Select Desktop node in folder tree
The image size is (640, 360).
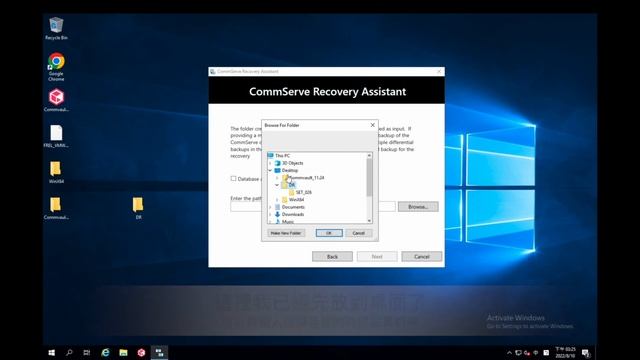[290, 170]
